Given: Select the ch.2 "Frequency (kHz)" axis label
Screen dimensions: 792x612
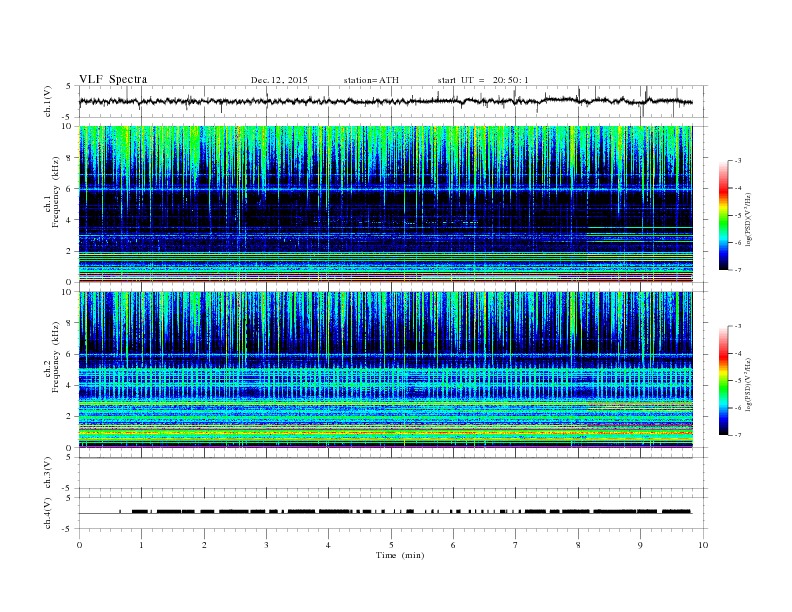Looking at the screenshot, I should click(56, 357).
